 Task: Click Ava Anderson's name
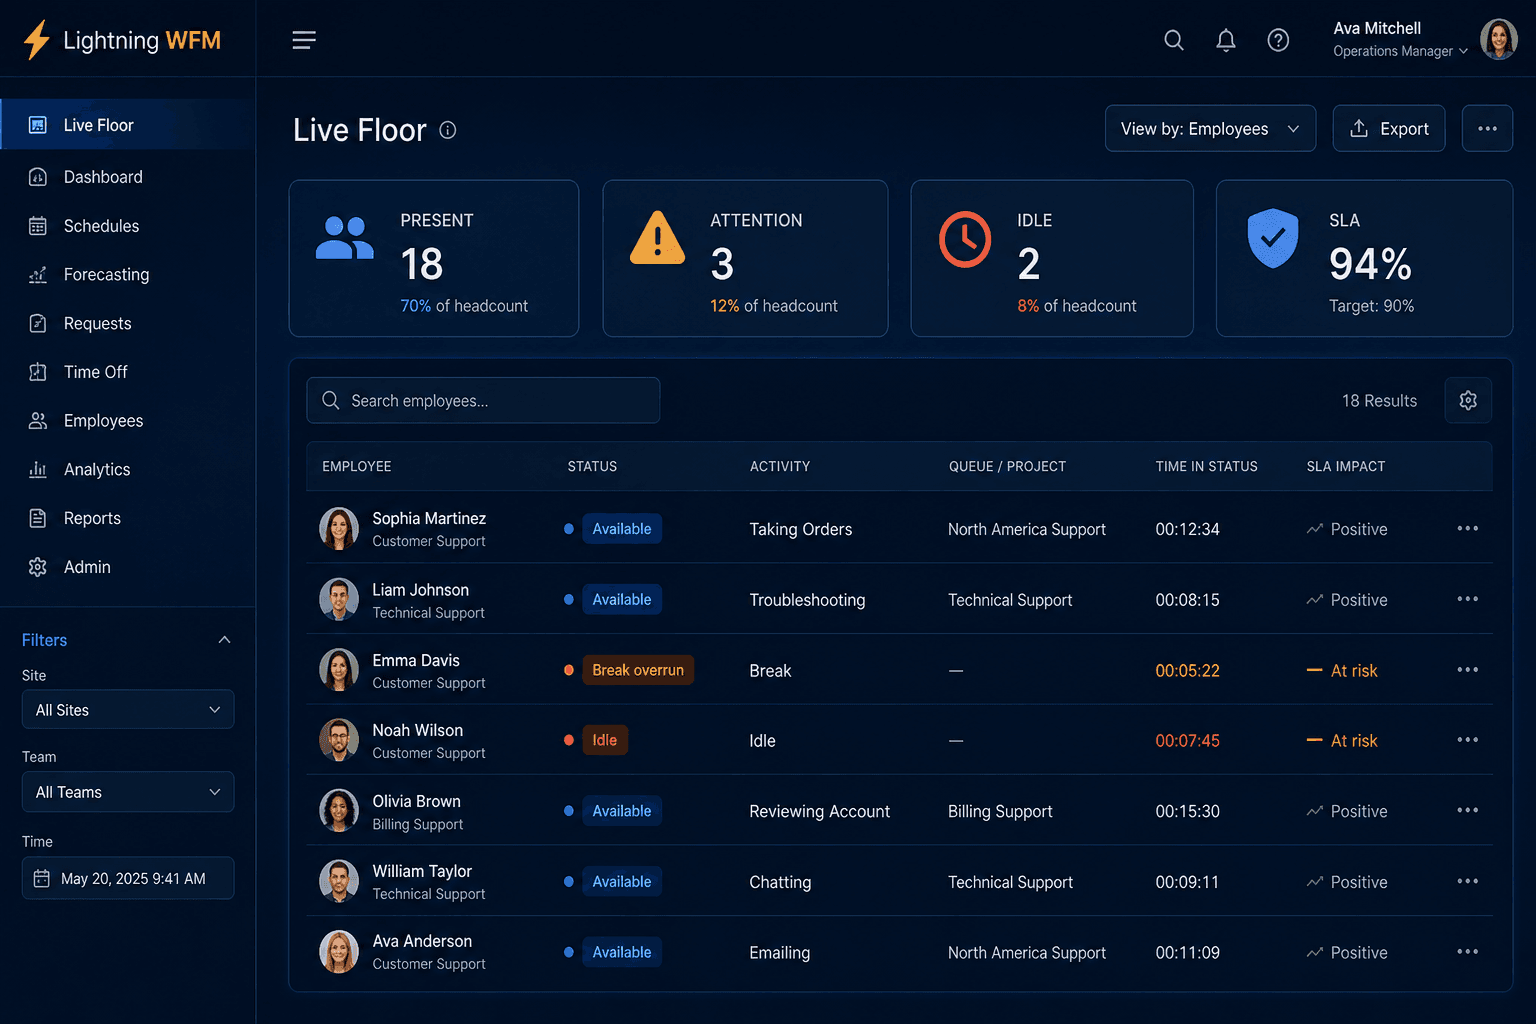tap(422, 941)
